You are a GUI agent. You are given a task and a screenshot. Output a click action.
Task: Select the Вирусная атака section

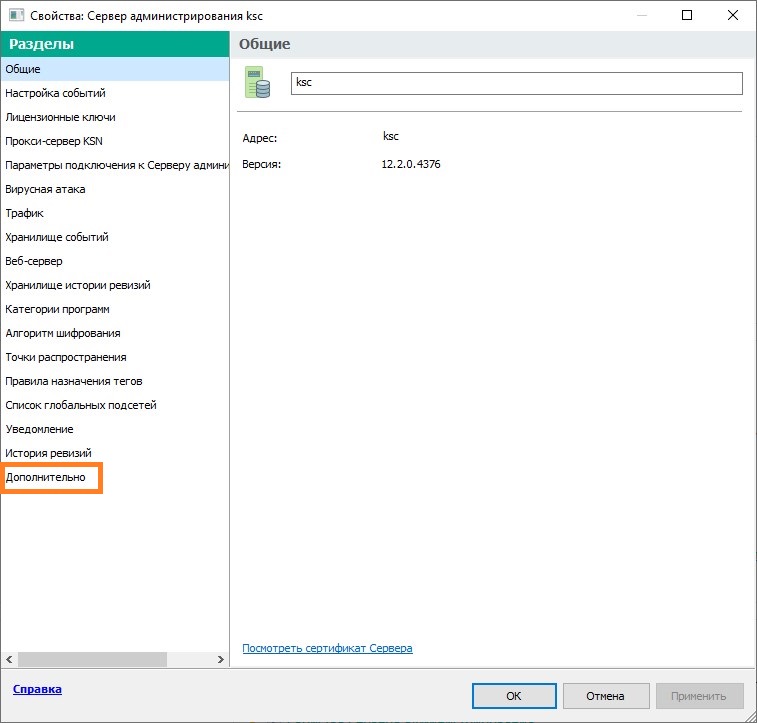(45, 189)
